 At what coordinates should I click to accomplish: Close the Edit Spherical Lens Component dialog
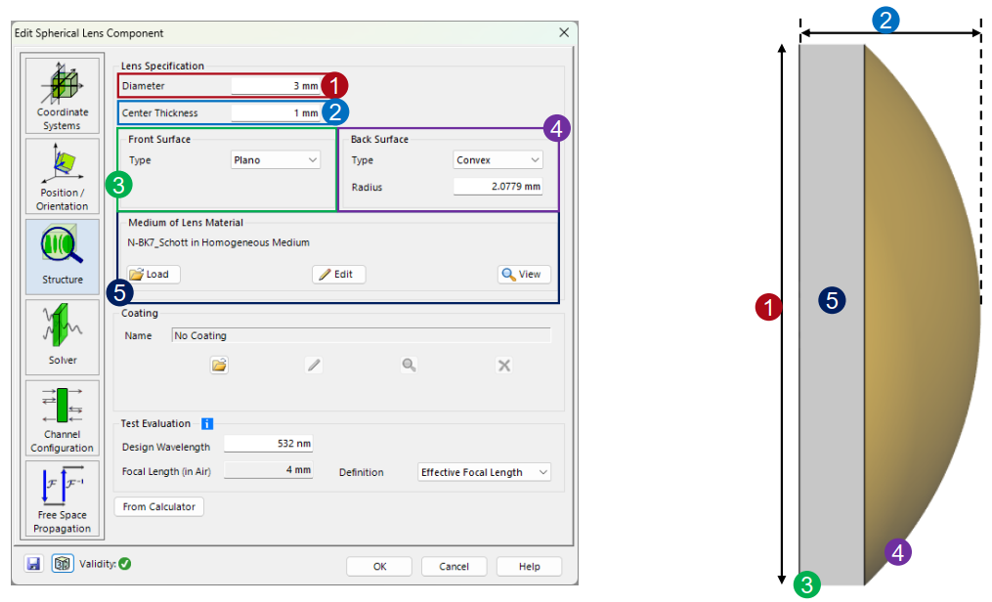coord(564,32)
